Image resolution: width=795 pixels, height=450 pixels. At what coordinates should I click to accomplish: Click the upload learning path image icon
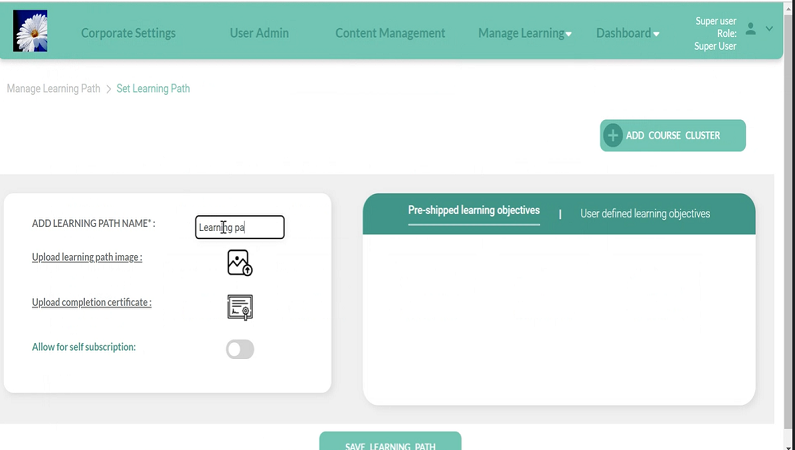tap(240, 263)
